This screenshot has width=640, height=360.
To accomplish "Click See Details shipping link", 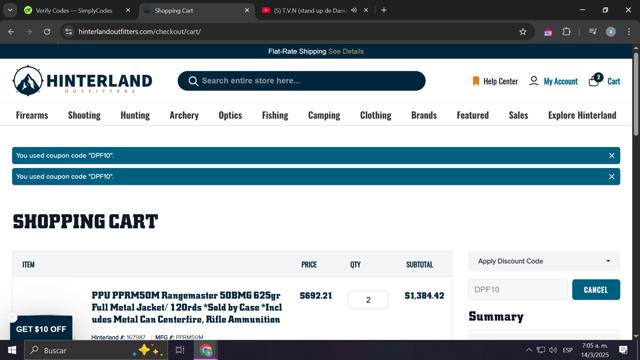I will click(x=346, y=51).
